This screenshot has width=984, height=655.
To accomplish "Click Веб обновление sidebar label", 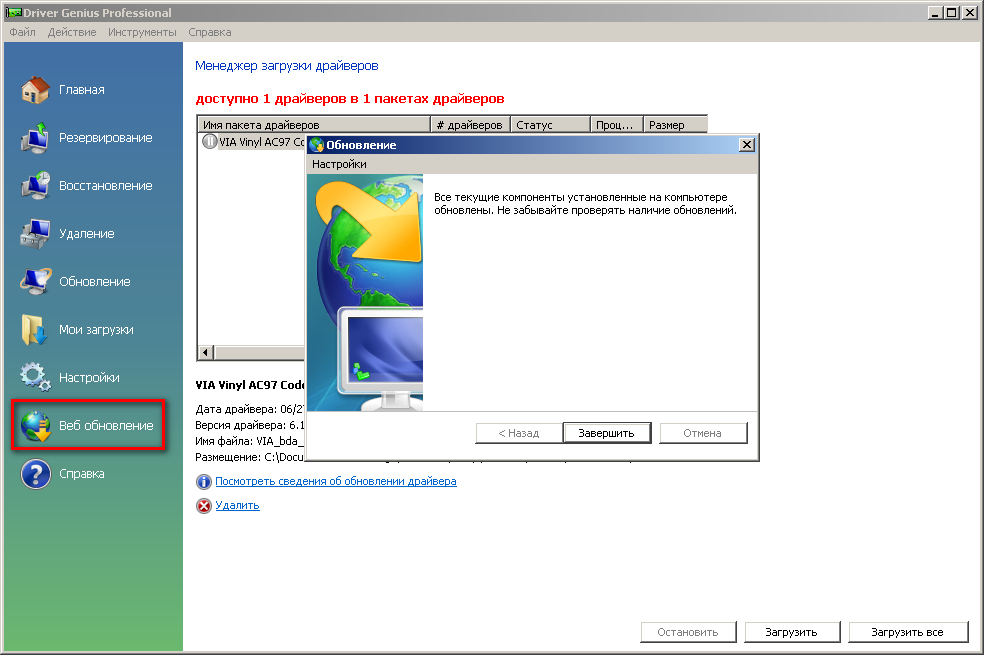I will point(106,426).
